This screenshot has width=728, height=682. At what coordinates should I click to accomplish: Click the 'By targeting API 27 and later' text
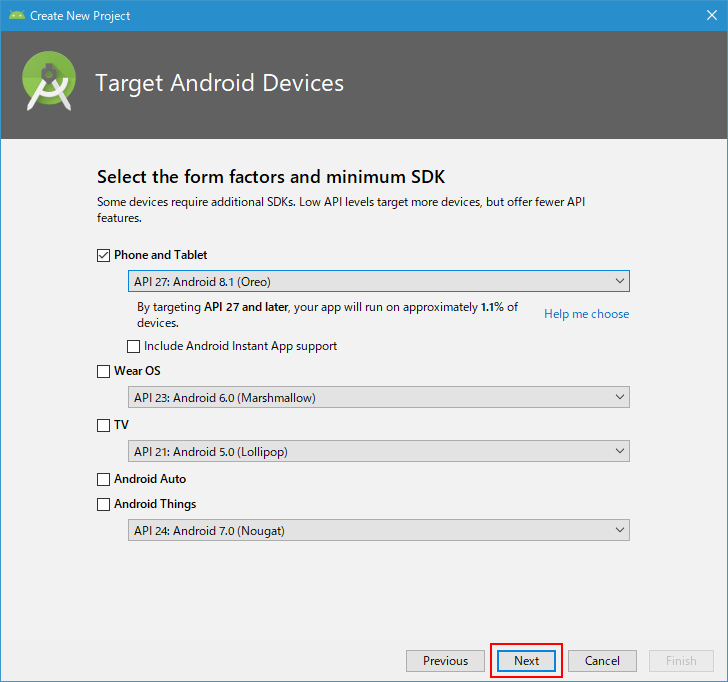[327, 315]
